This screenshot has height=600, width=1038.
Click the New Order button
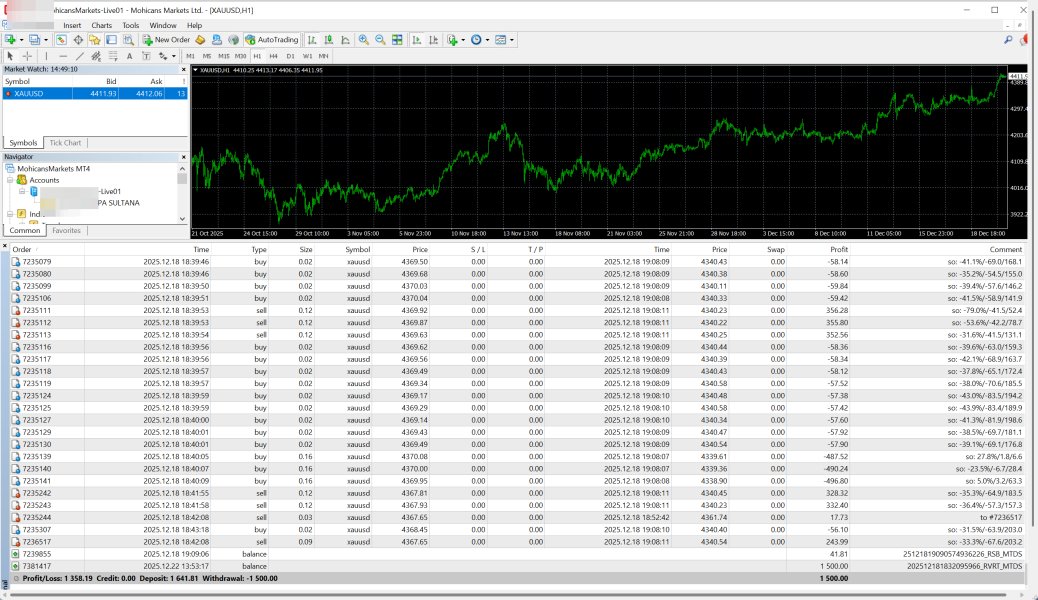(166, 40)
